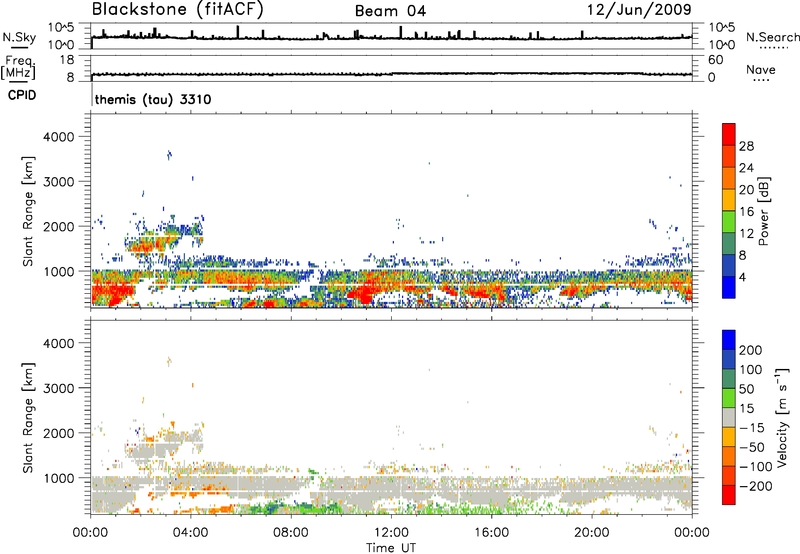The width and height of the screenshot is (800, 554).
Task: Click the "4000" tick in the velocity panel
Action: click(59, 343)
